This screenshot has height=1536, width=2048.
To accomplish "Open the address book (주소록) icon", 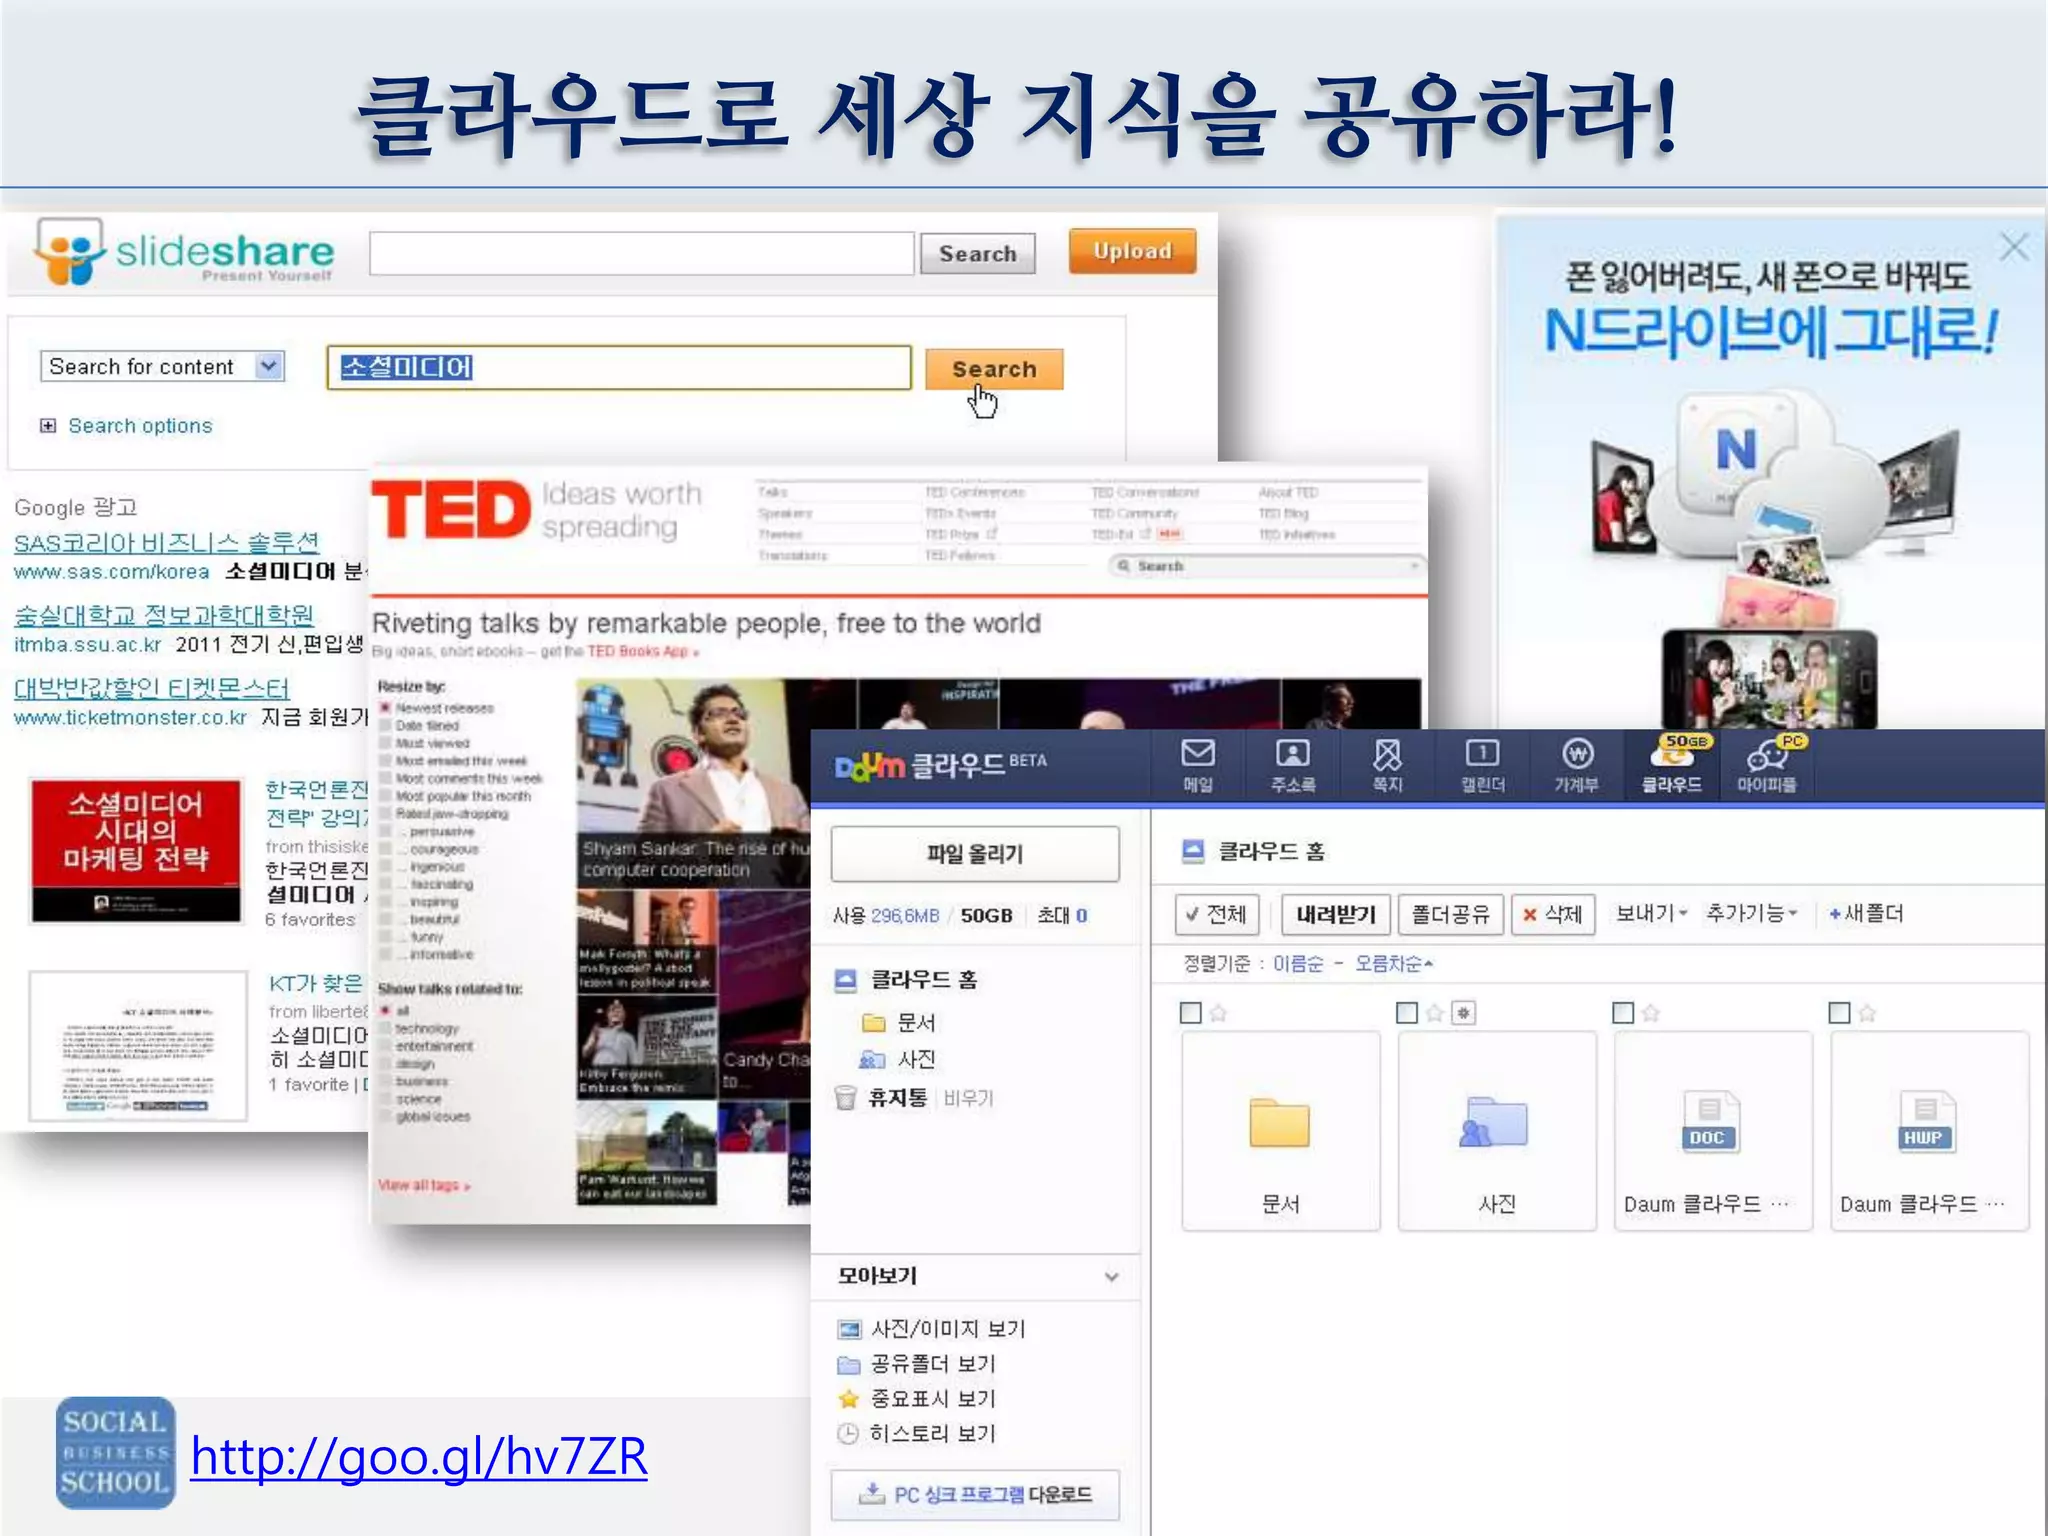I will 1292,765.
